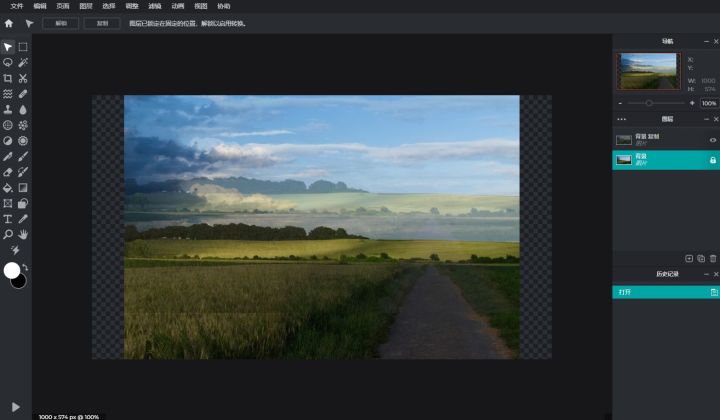The image size is (720, 420).
Task: Swap foreground and background colors
Action: click(x=25, y=267)
